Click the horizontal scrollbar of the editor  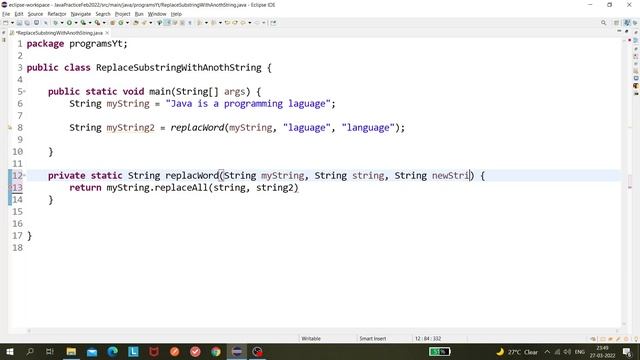pos(324,331)
